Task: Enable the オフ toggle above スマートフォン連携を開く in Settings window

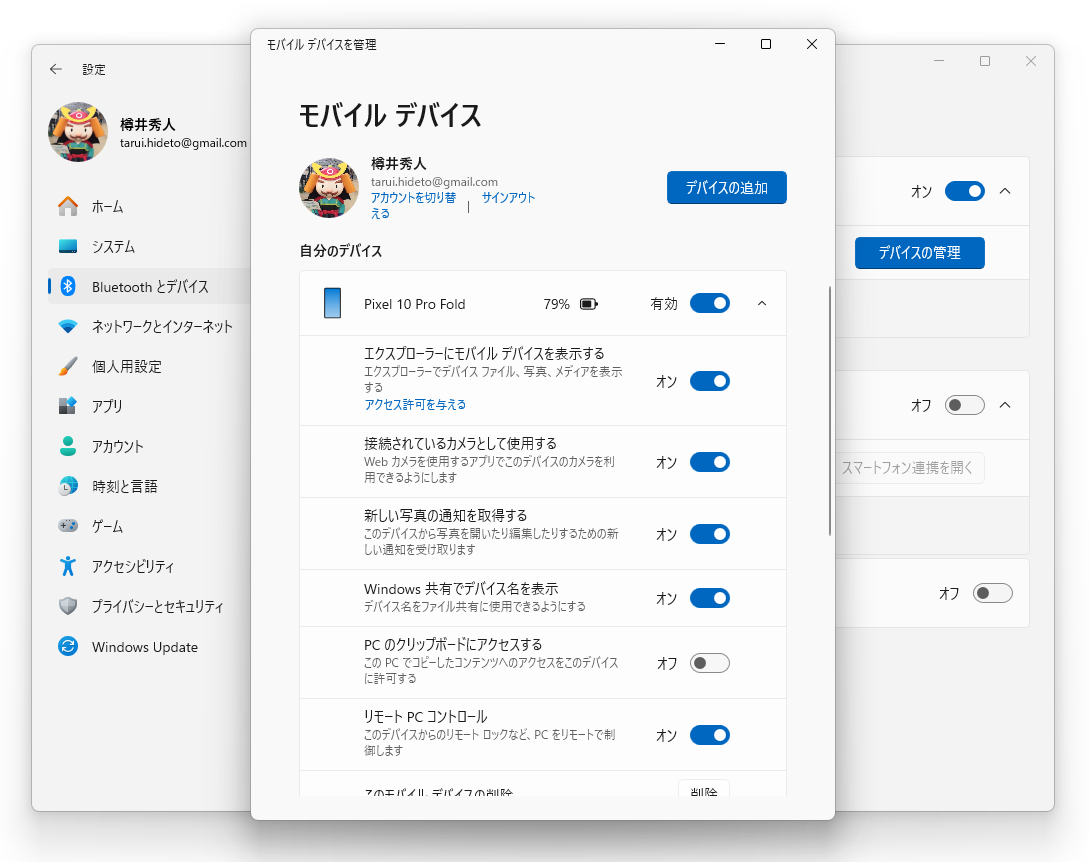Action: click(965, 405)
